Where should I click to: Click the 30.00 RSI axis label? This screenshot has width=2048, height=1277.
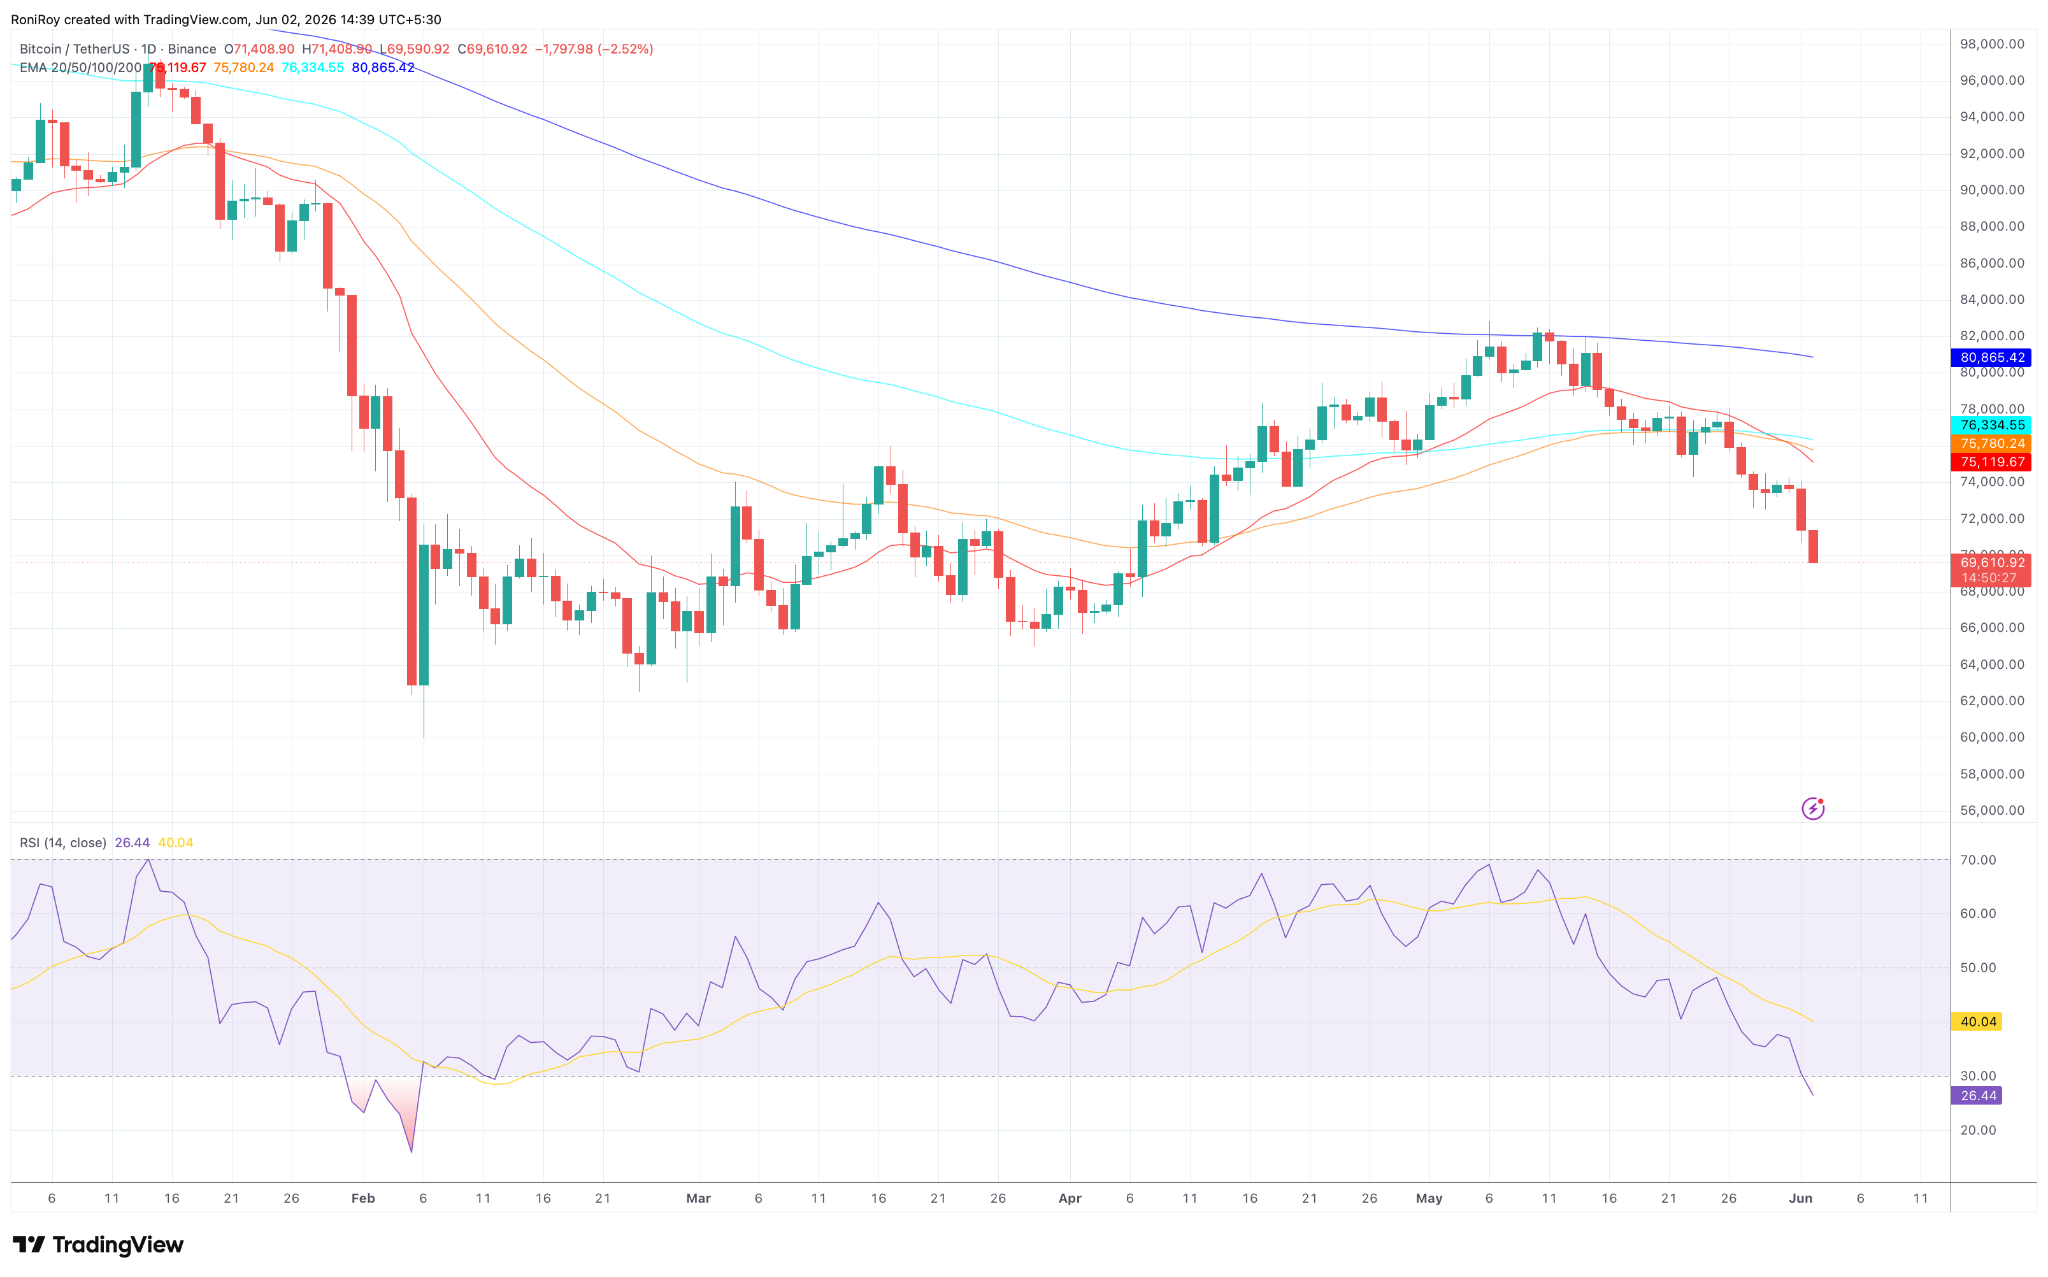pyautogui.click(x=1978, y=1077)
